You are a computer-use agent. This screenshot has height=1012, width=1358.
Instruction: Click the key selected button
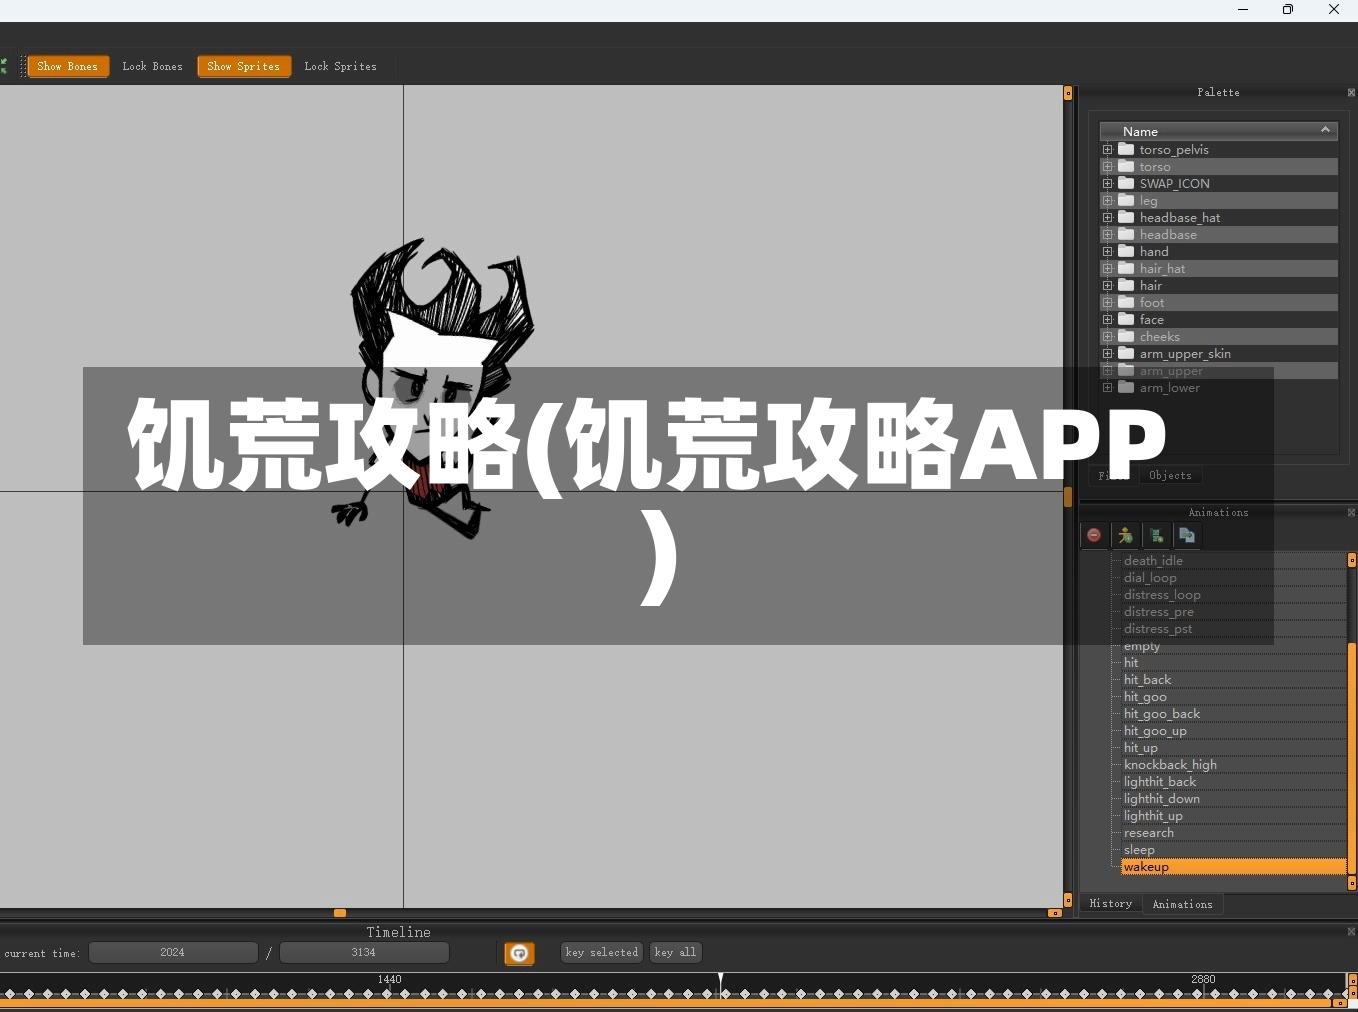602,953
